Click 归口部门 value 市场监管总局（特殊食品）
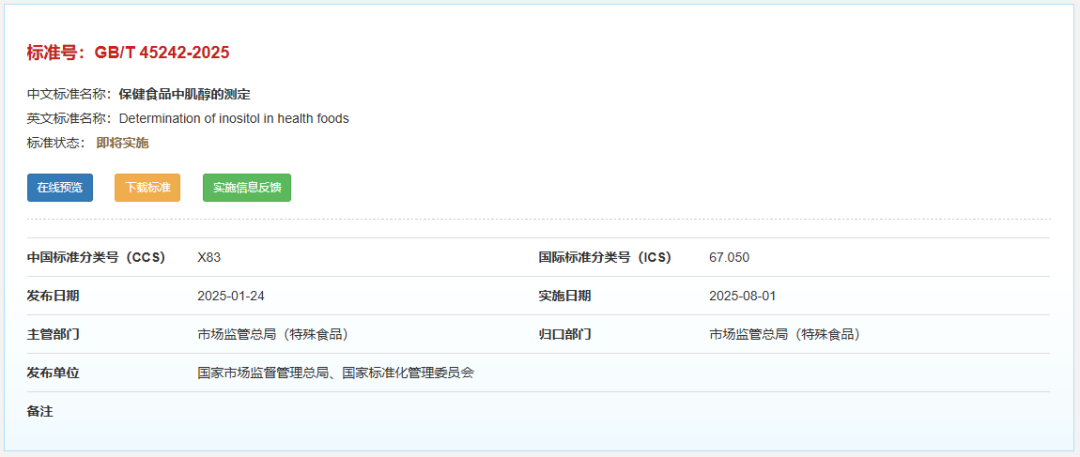 tap(787, 335)
